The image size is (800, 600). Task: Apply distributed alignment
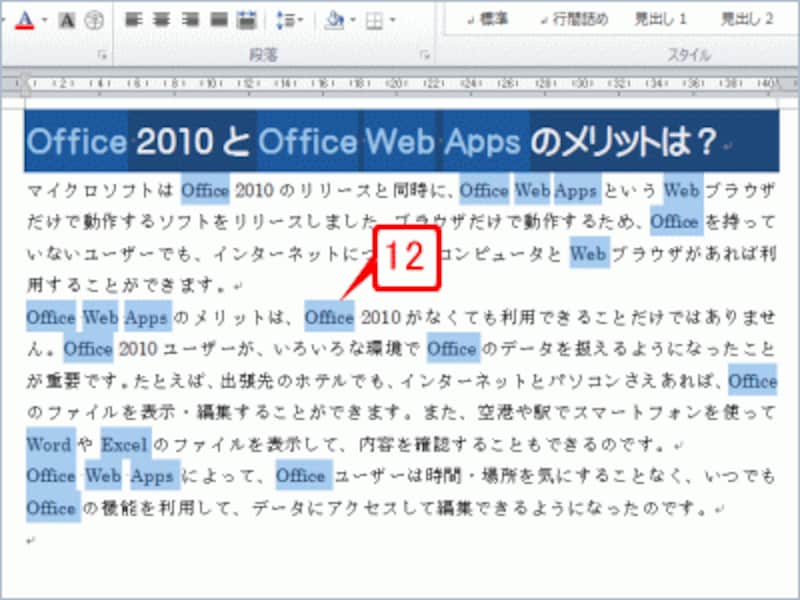pos(247,20)
